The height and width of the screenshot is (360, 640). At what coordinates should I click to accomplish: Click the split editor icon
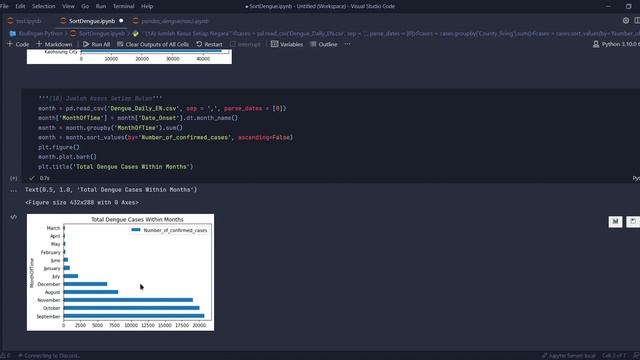[x=637, y=20]
